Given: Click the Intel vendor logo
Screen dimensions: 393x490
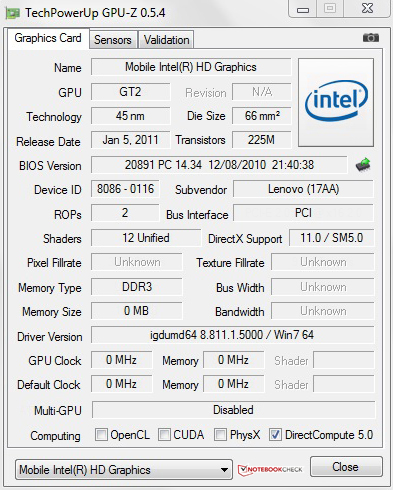Looking at the screenshot, I should point(336,102).
